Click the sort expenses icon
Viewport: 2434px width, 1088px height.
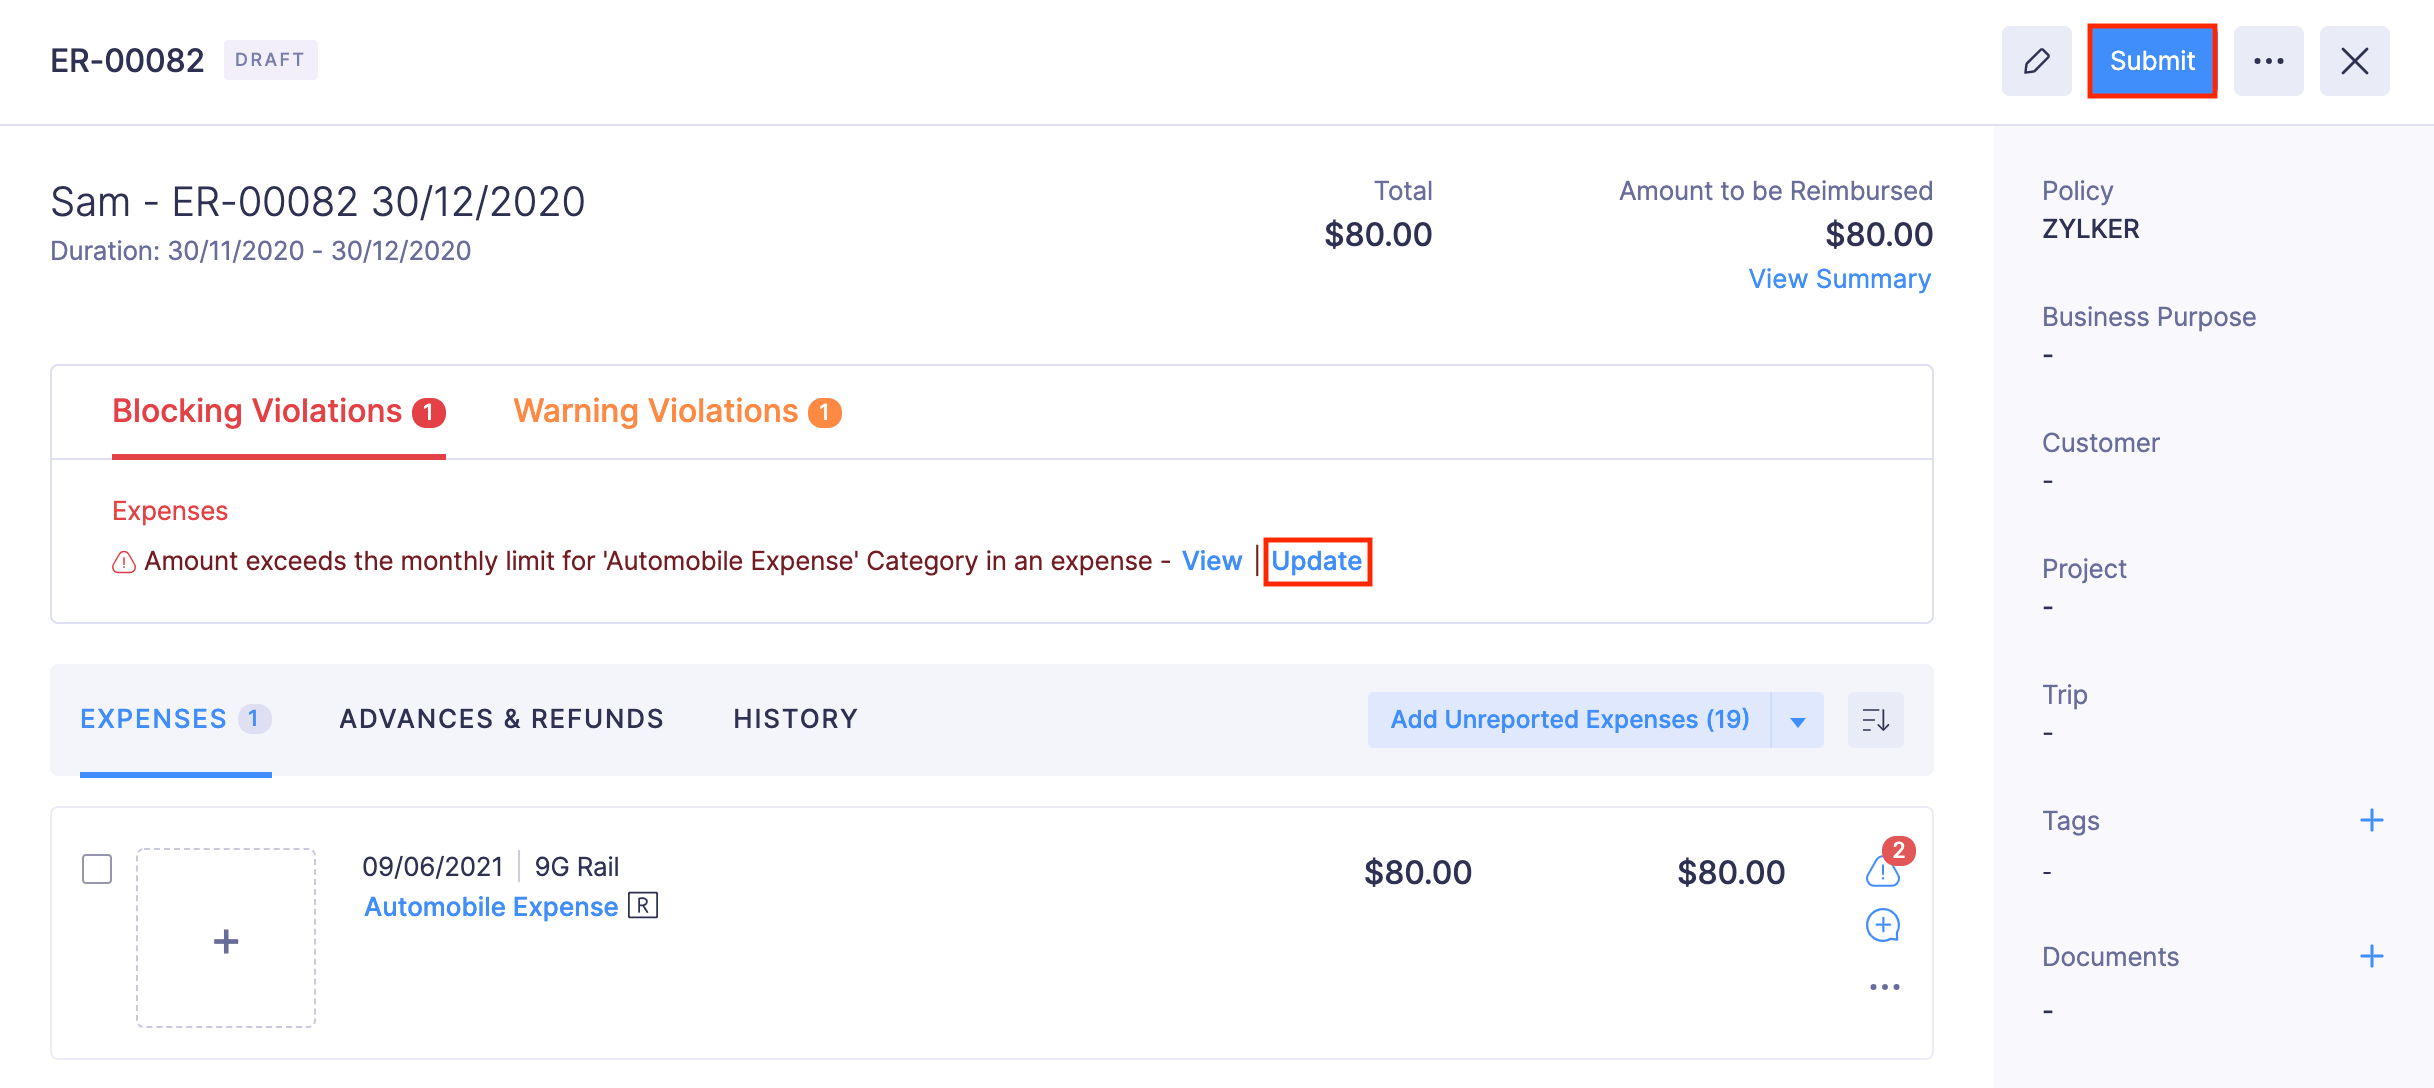pyautogui.click(x=1875, y=720)
